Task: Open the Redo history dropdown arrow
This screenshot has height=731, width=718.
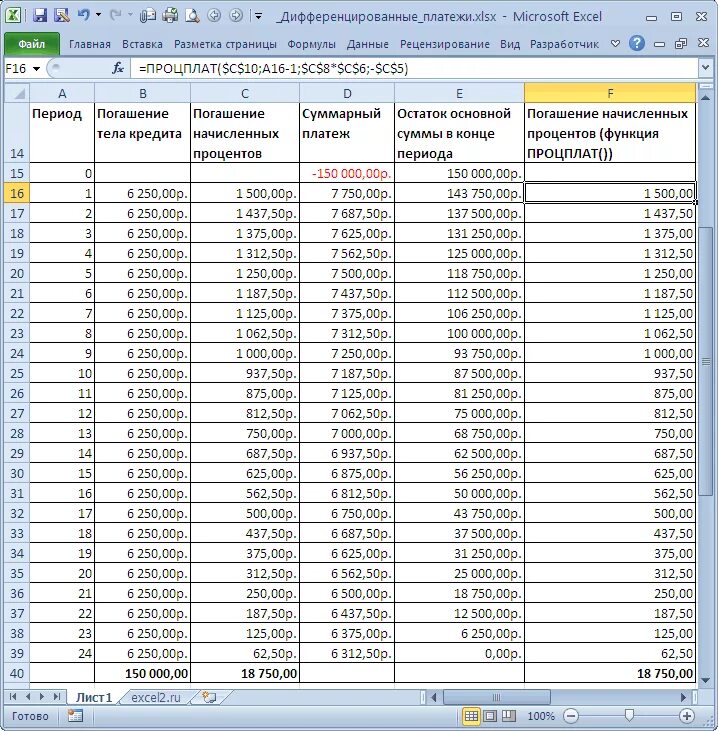Action: [x=130, y=15]
